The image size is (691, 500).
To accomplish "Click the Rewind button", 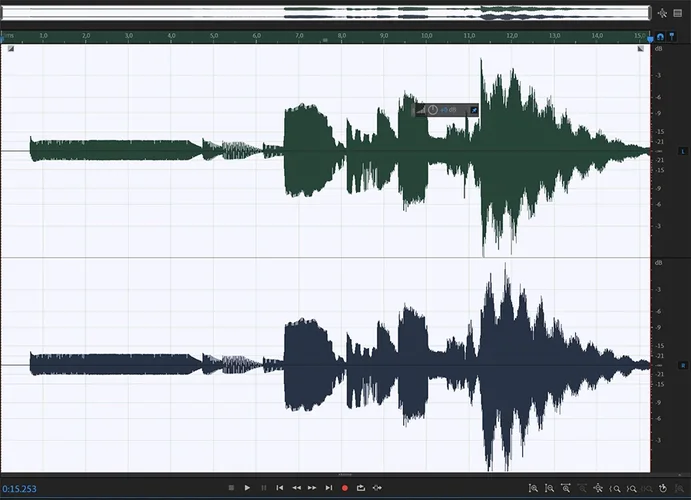I will pos(296,488).
